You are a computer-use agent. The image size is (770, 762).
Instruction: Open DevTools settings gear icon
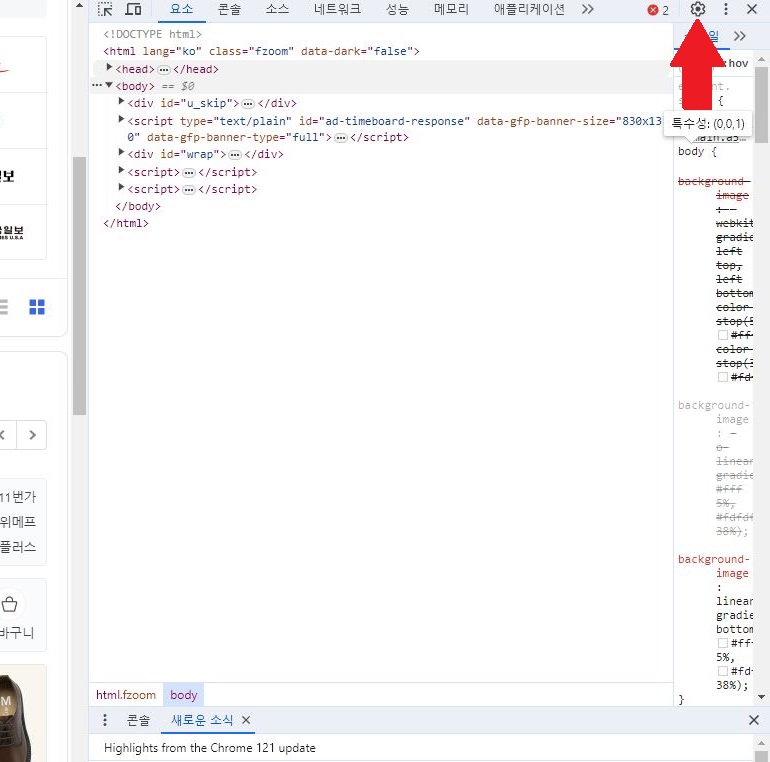tap(698, 10)
